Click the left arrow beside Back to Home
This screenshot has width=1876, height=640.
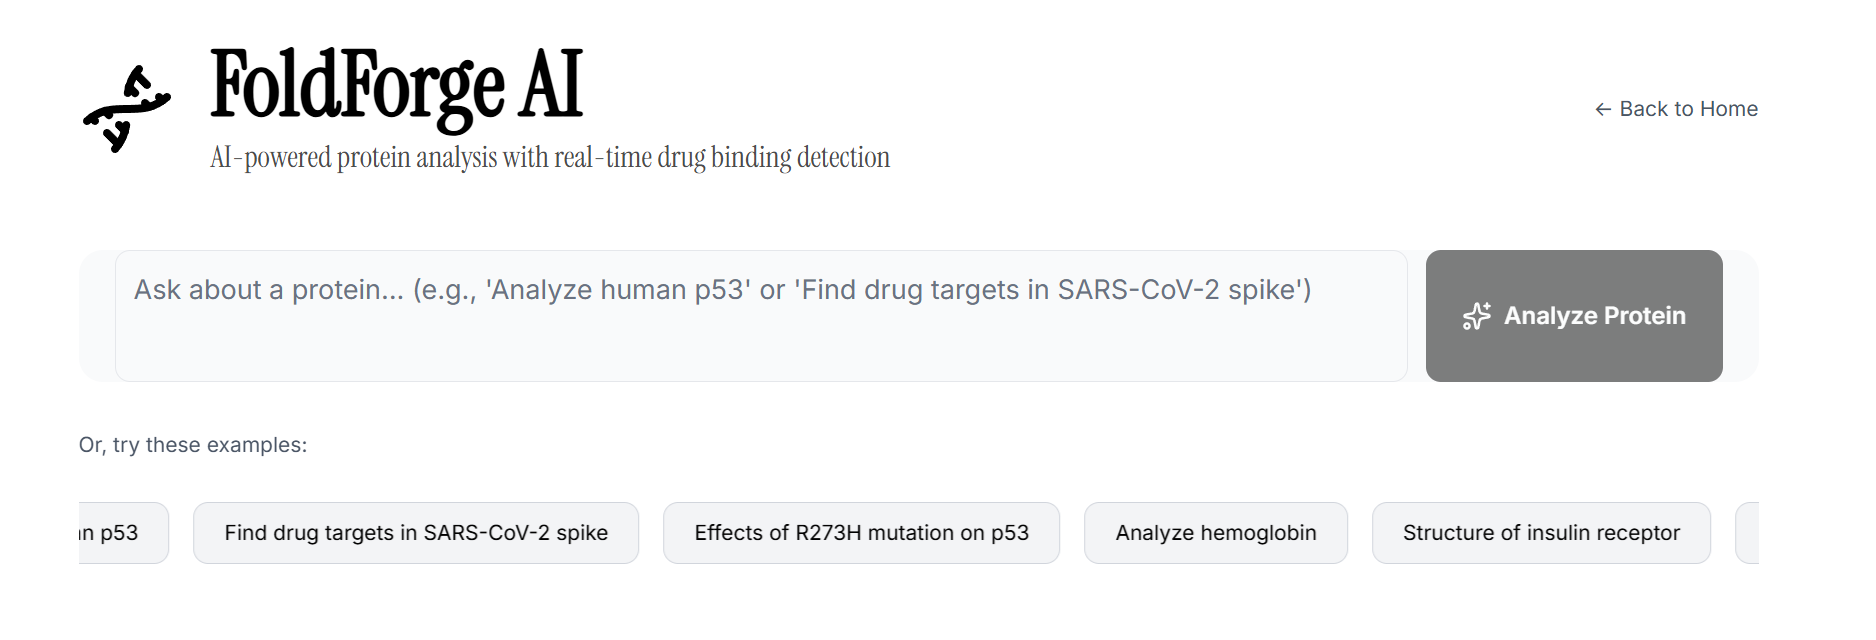[x=1602, y=109]
